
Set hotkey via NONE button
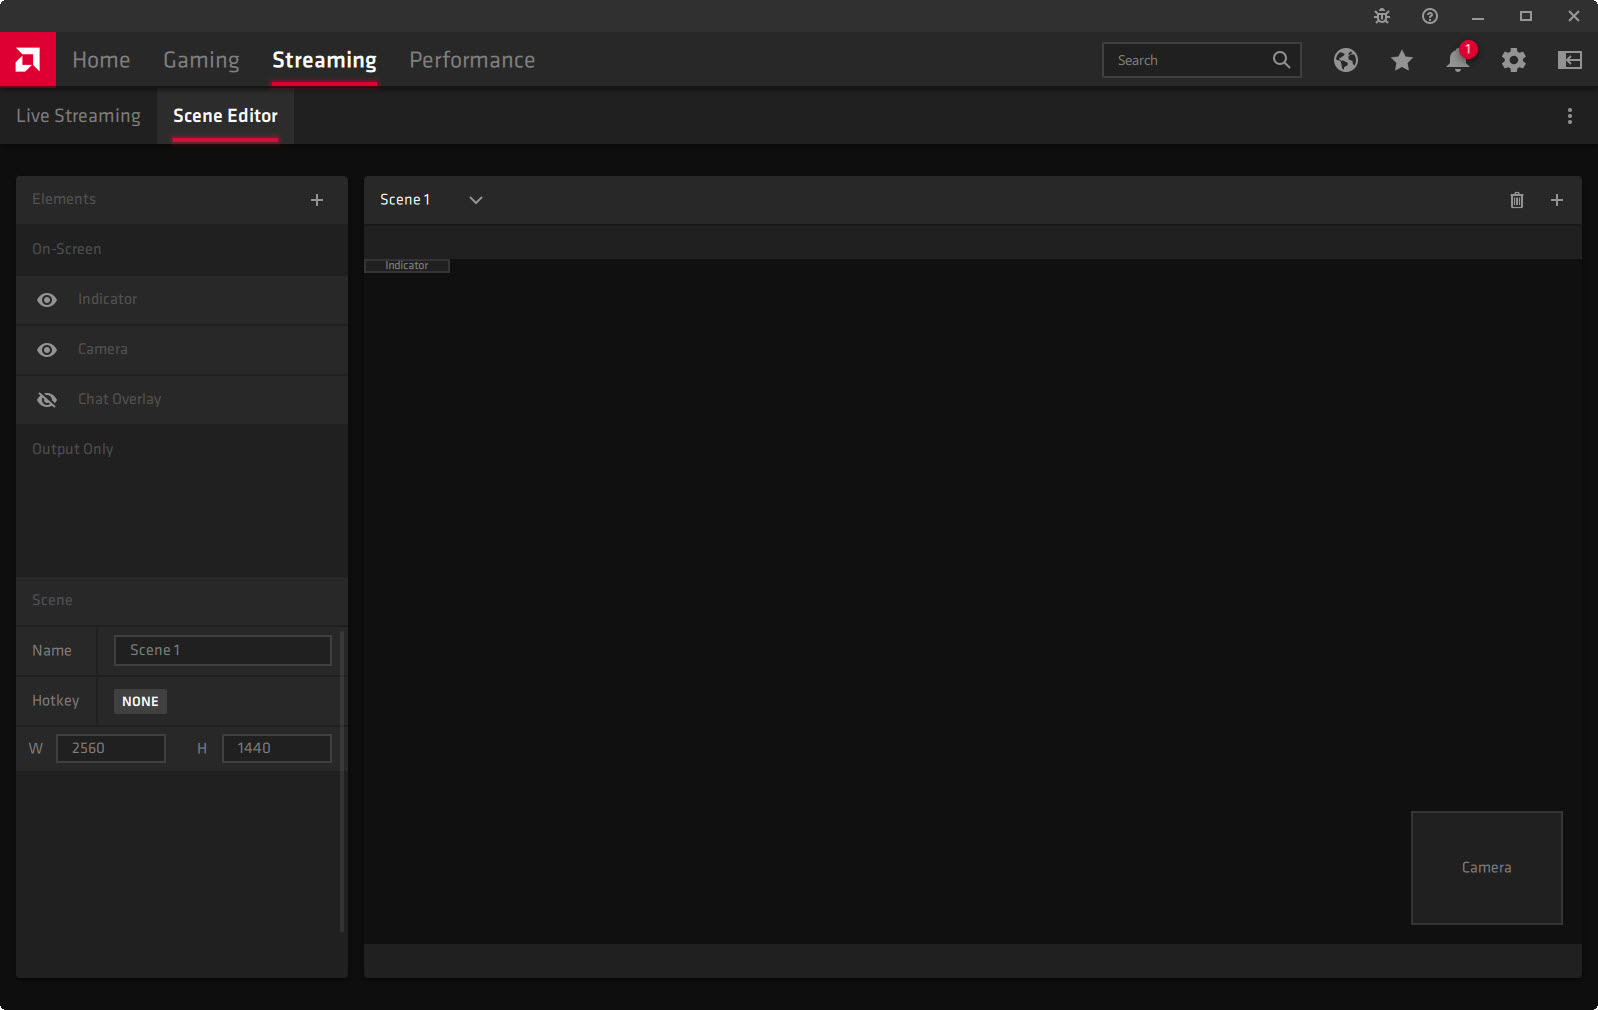coord(140,701)
